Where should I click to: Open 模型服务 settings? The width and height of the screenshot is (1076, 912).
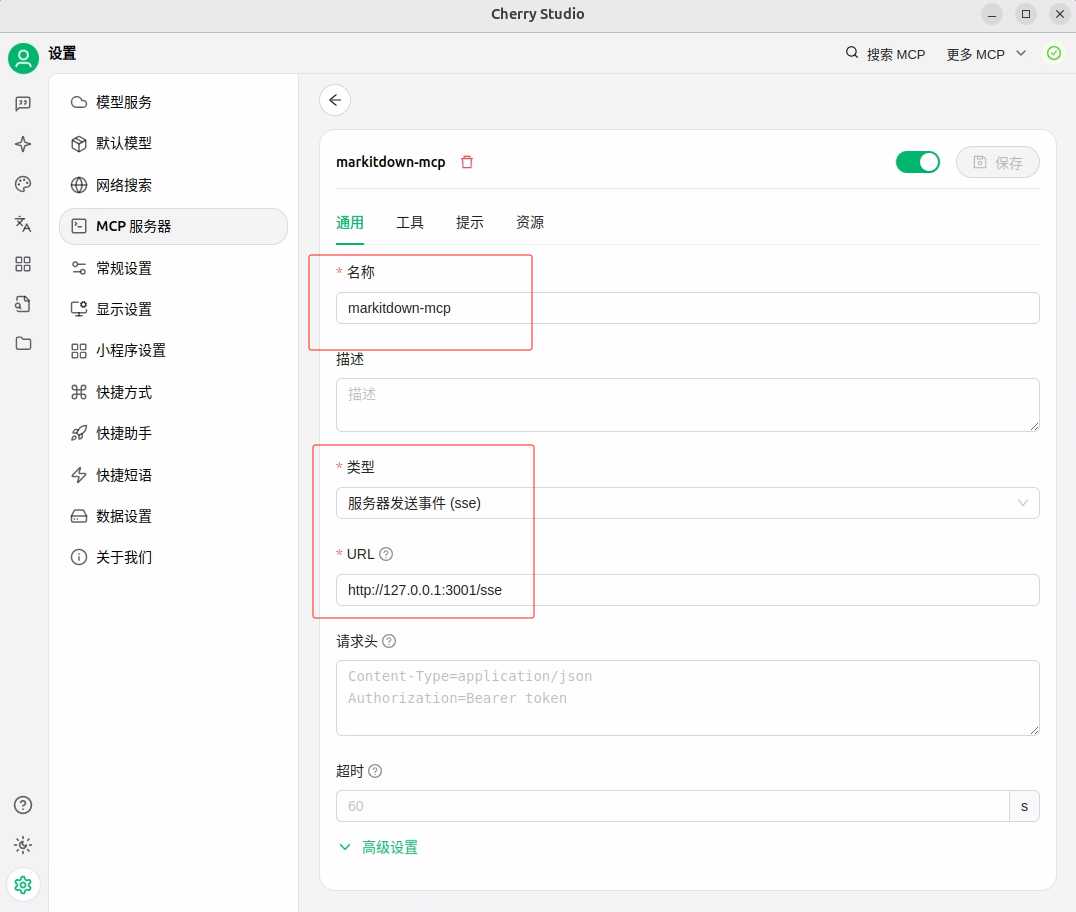(x=174, y=102)
